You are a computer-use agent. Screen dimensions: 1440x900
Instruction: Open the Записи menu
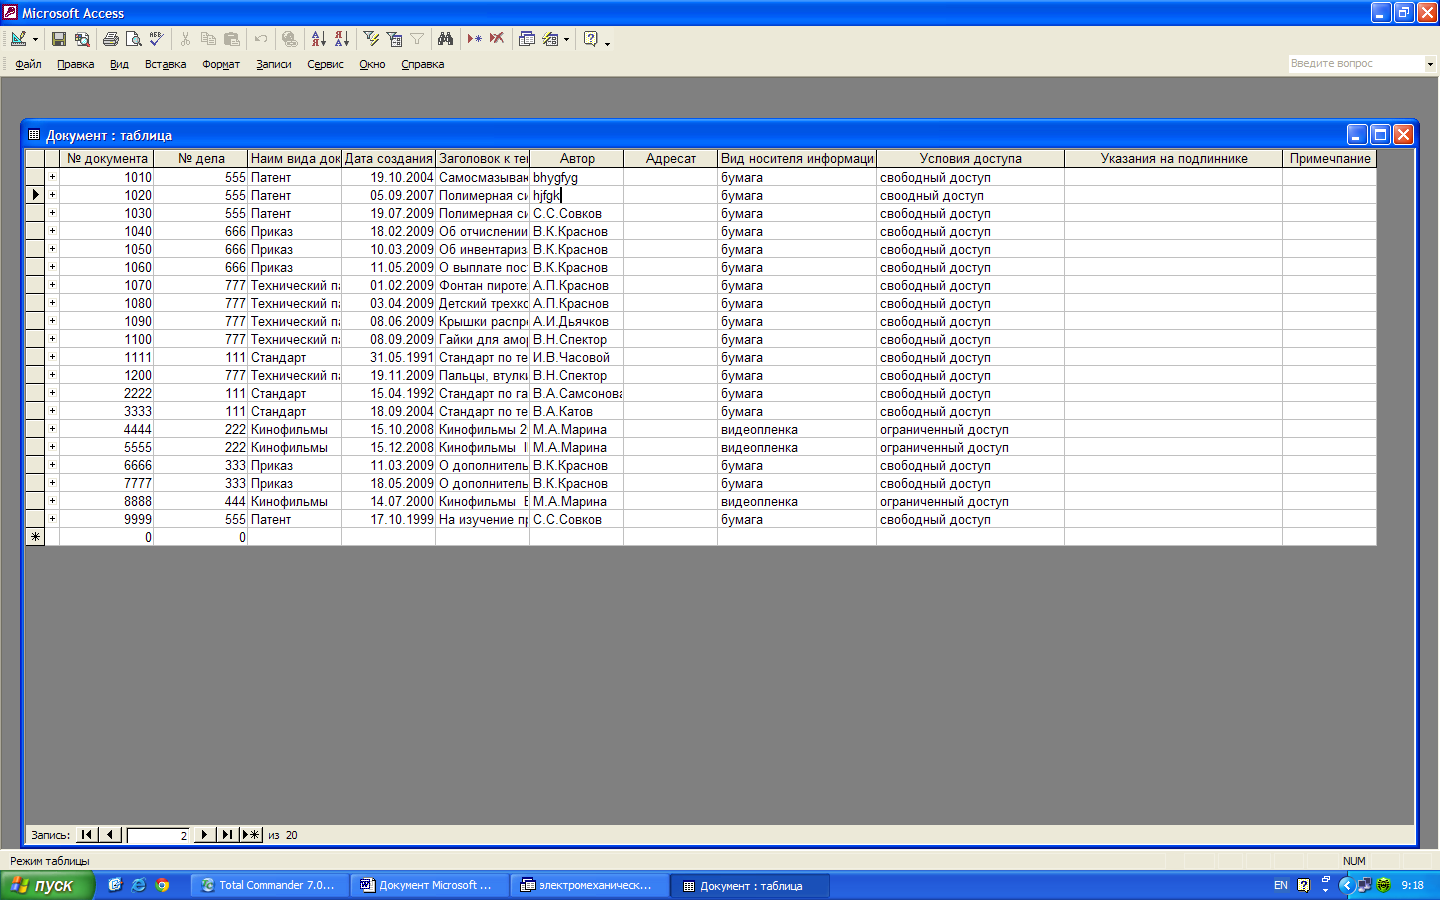(x=274, y=64)
